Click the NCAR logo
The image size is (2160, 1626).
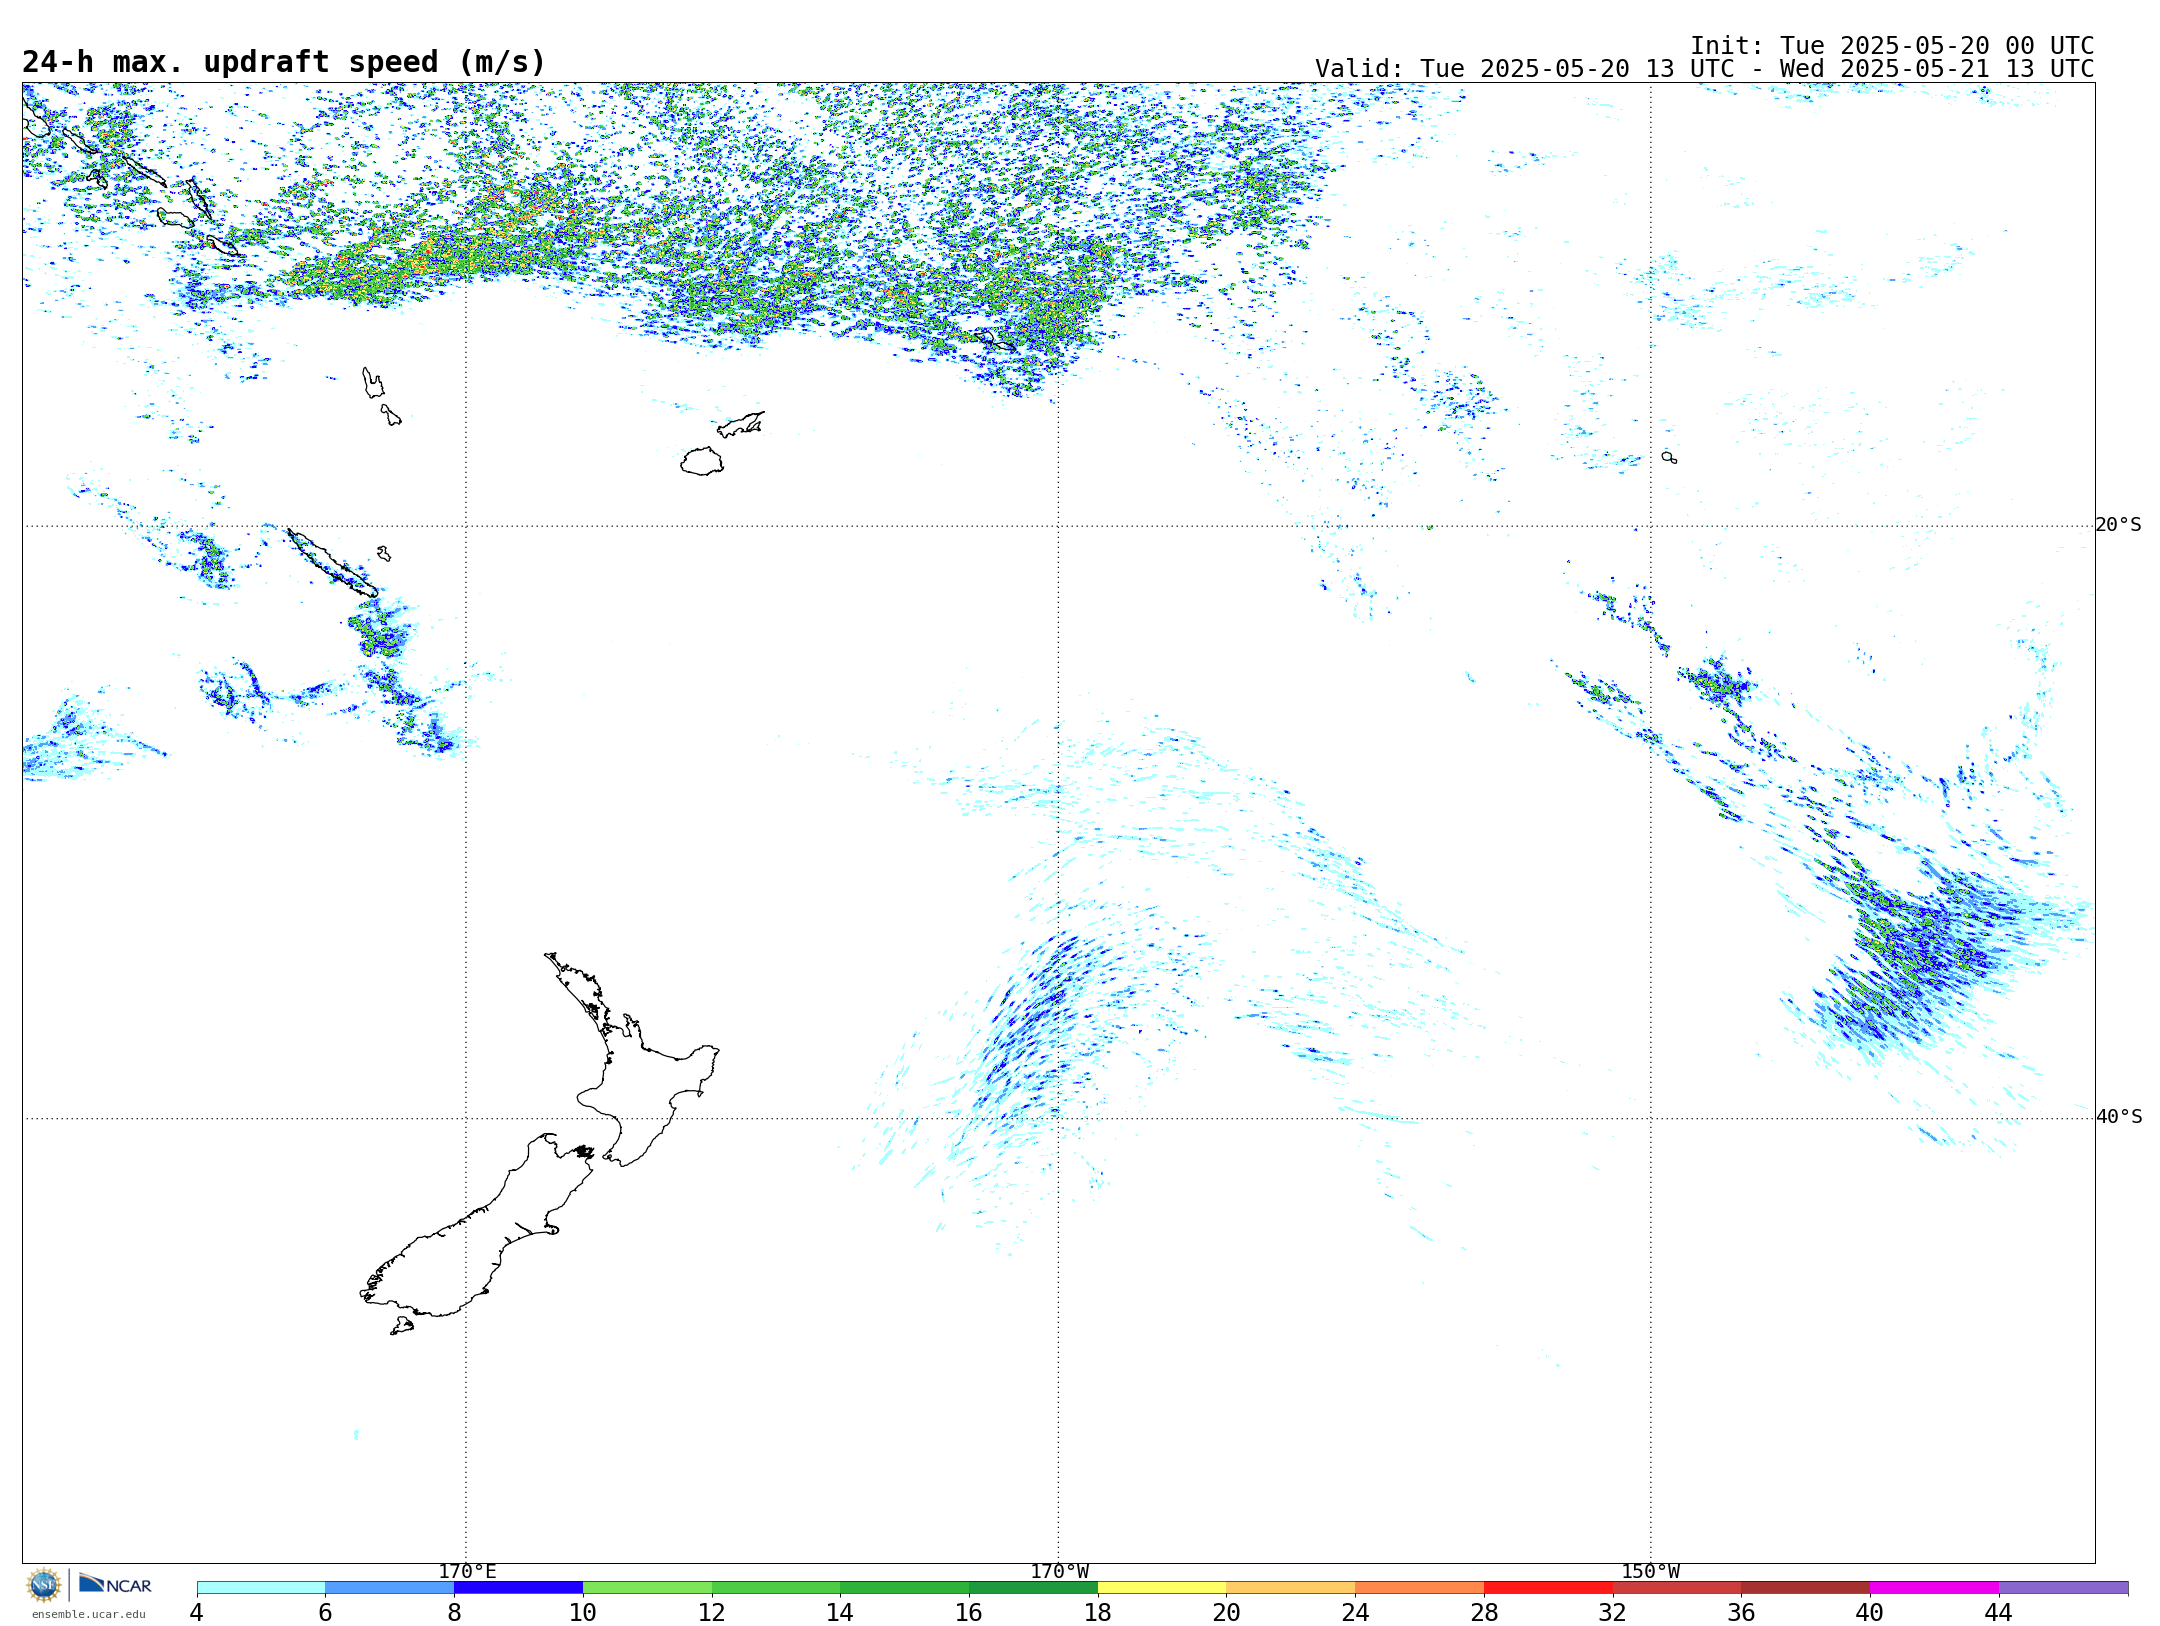pyautogui.click(x=115, y=1584)
